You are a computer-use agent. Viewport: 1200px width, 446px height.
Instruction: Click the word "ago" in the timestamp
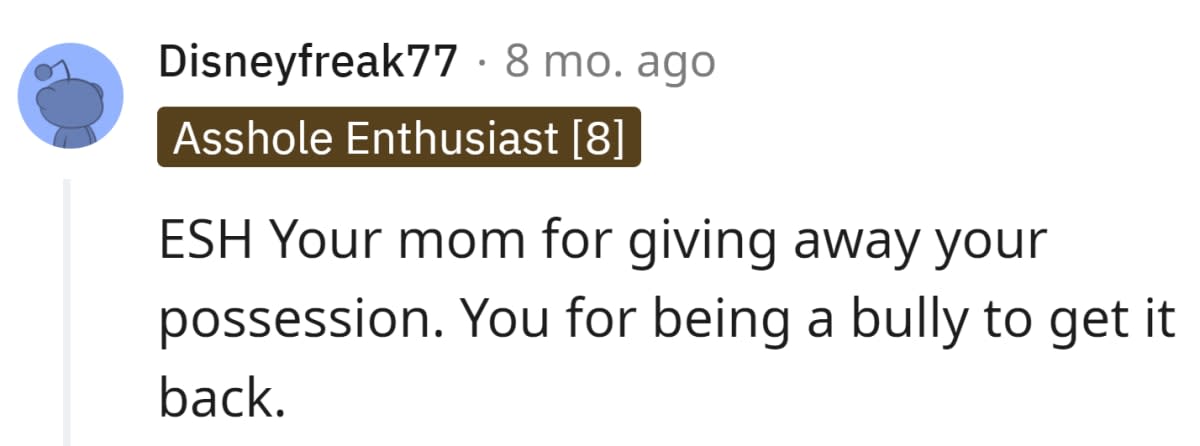pyautogui.click(x=675, y=63)
